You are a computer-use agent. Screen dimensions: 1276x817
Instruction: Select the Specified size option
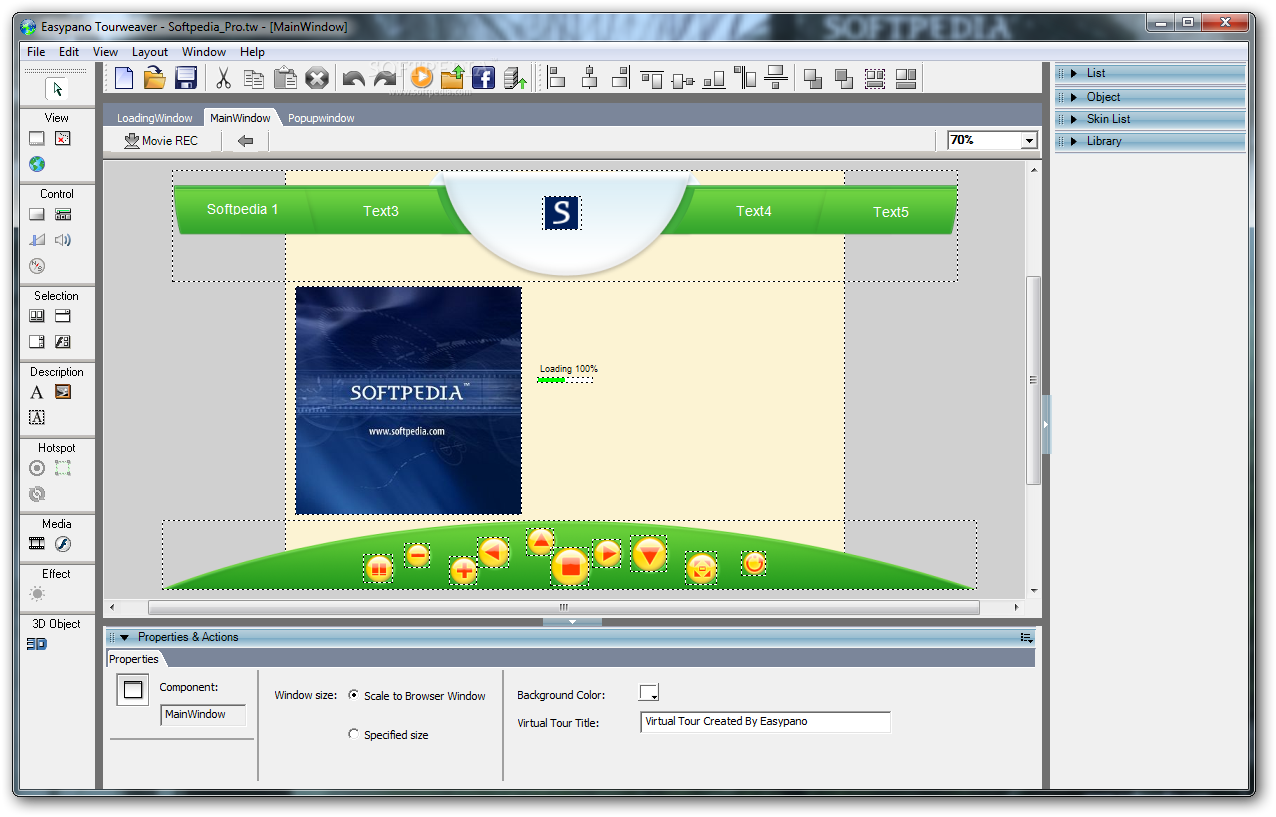click(354, 734)
